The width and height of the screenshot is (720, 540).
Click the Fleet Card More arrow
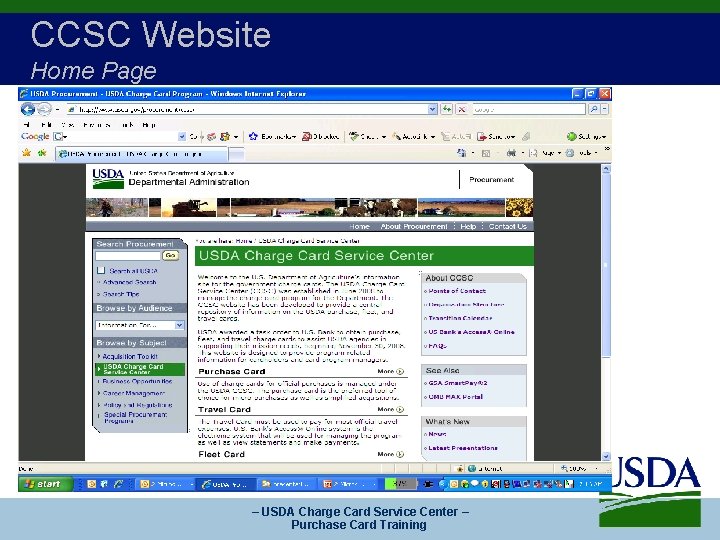click(x=400, y=454)
